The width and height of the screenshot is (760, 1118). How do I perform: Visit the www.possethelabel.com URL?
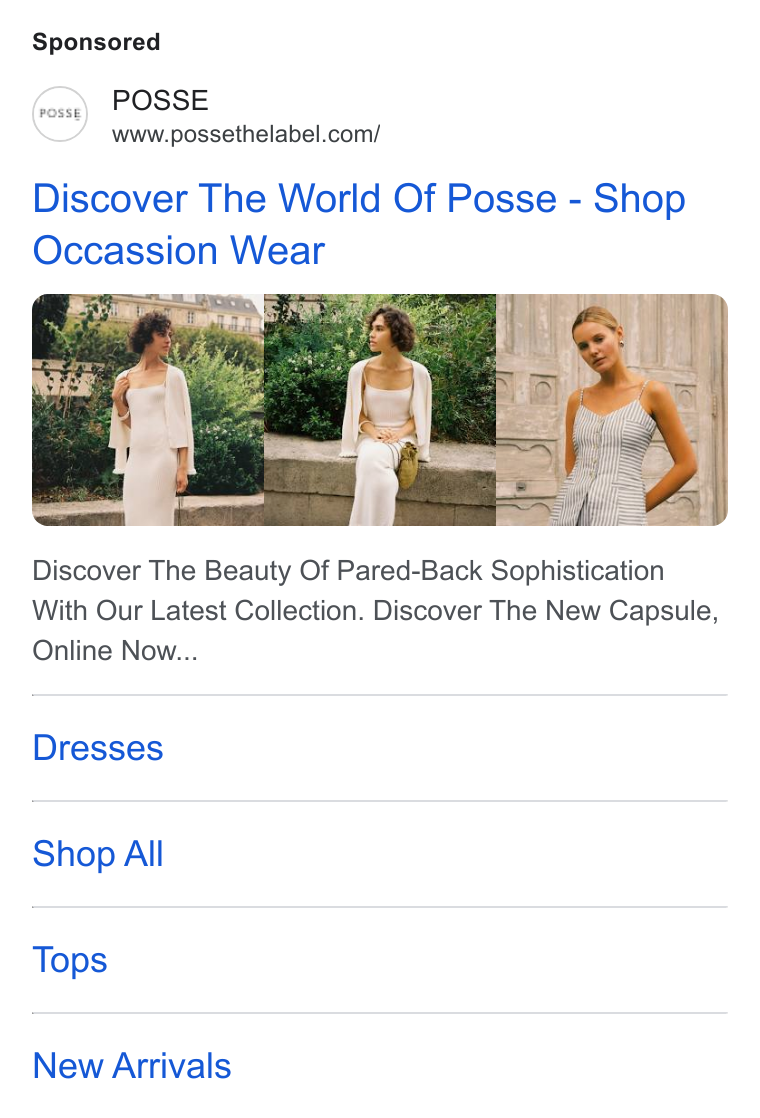coord(246,134)
